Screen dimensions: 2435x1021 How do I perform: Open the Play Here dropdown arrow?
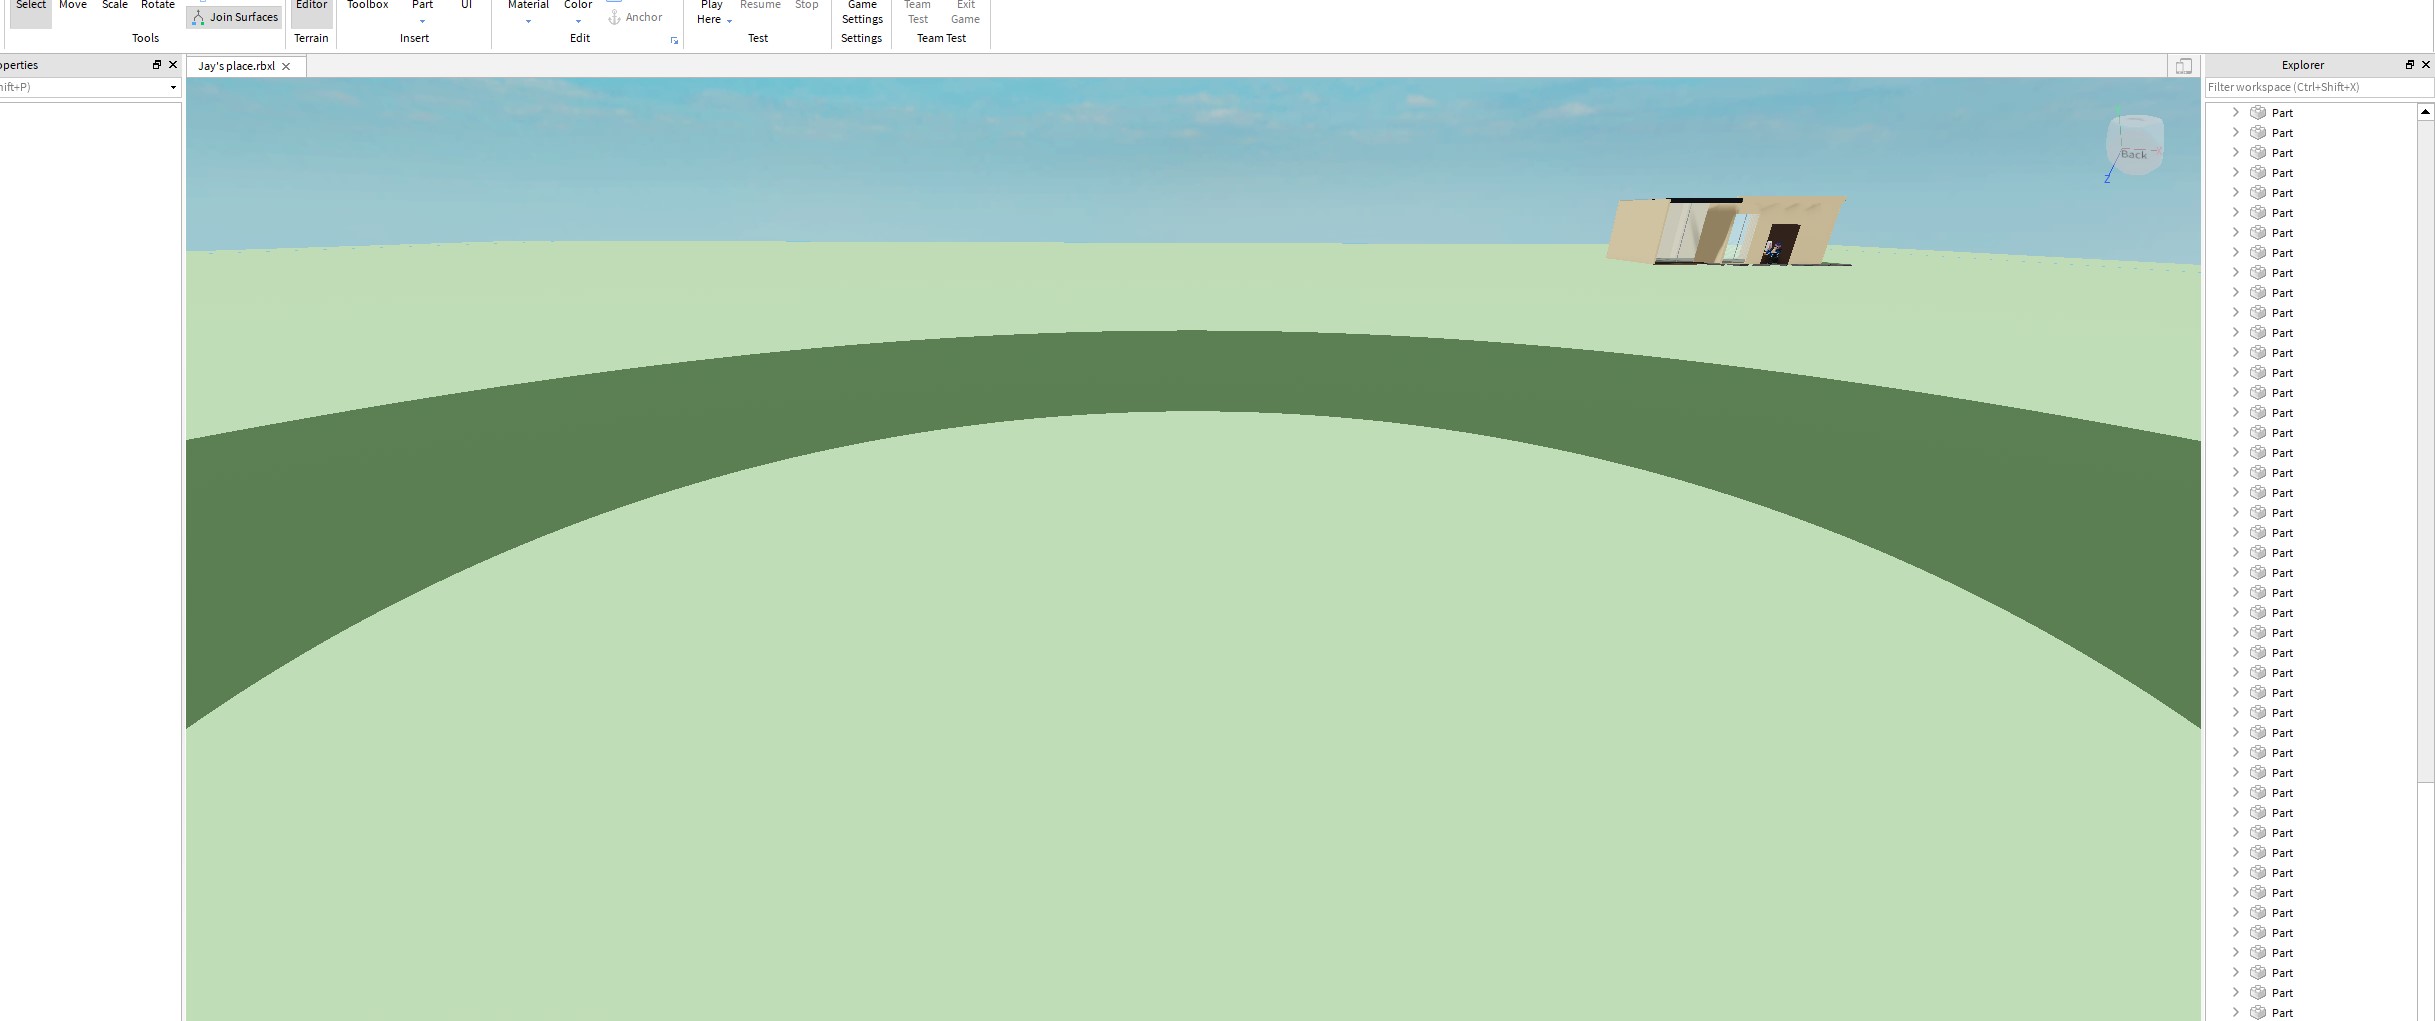729,21
